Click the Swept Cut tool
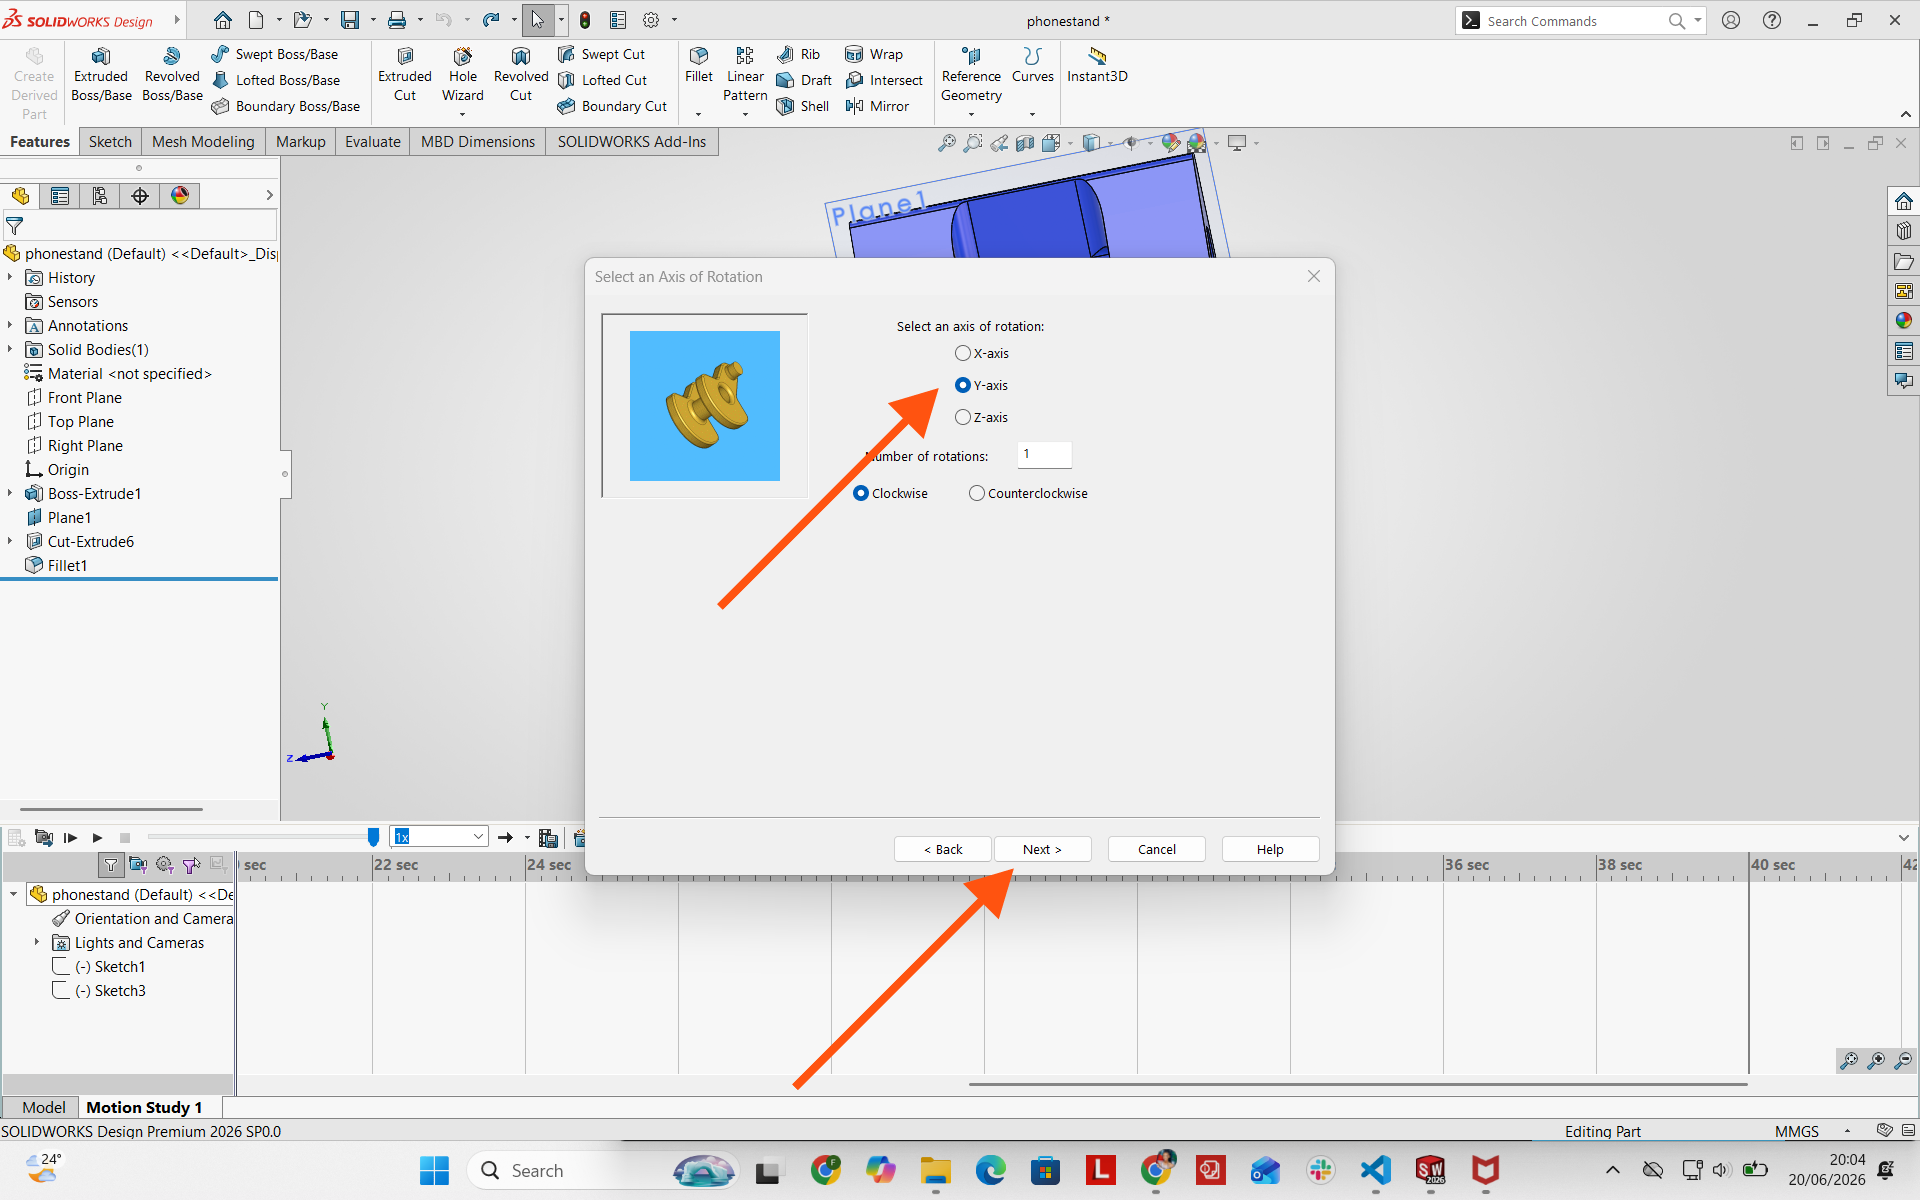 coord(602,54)
